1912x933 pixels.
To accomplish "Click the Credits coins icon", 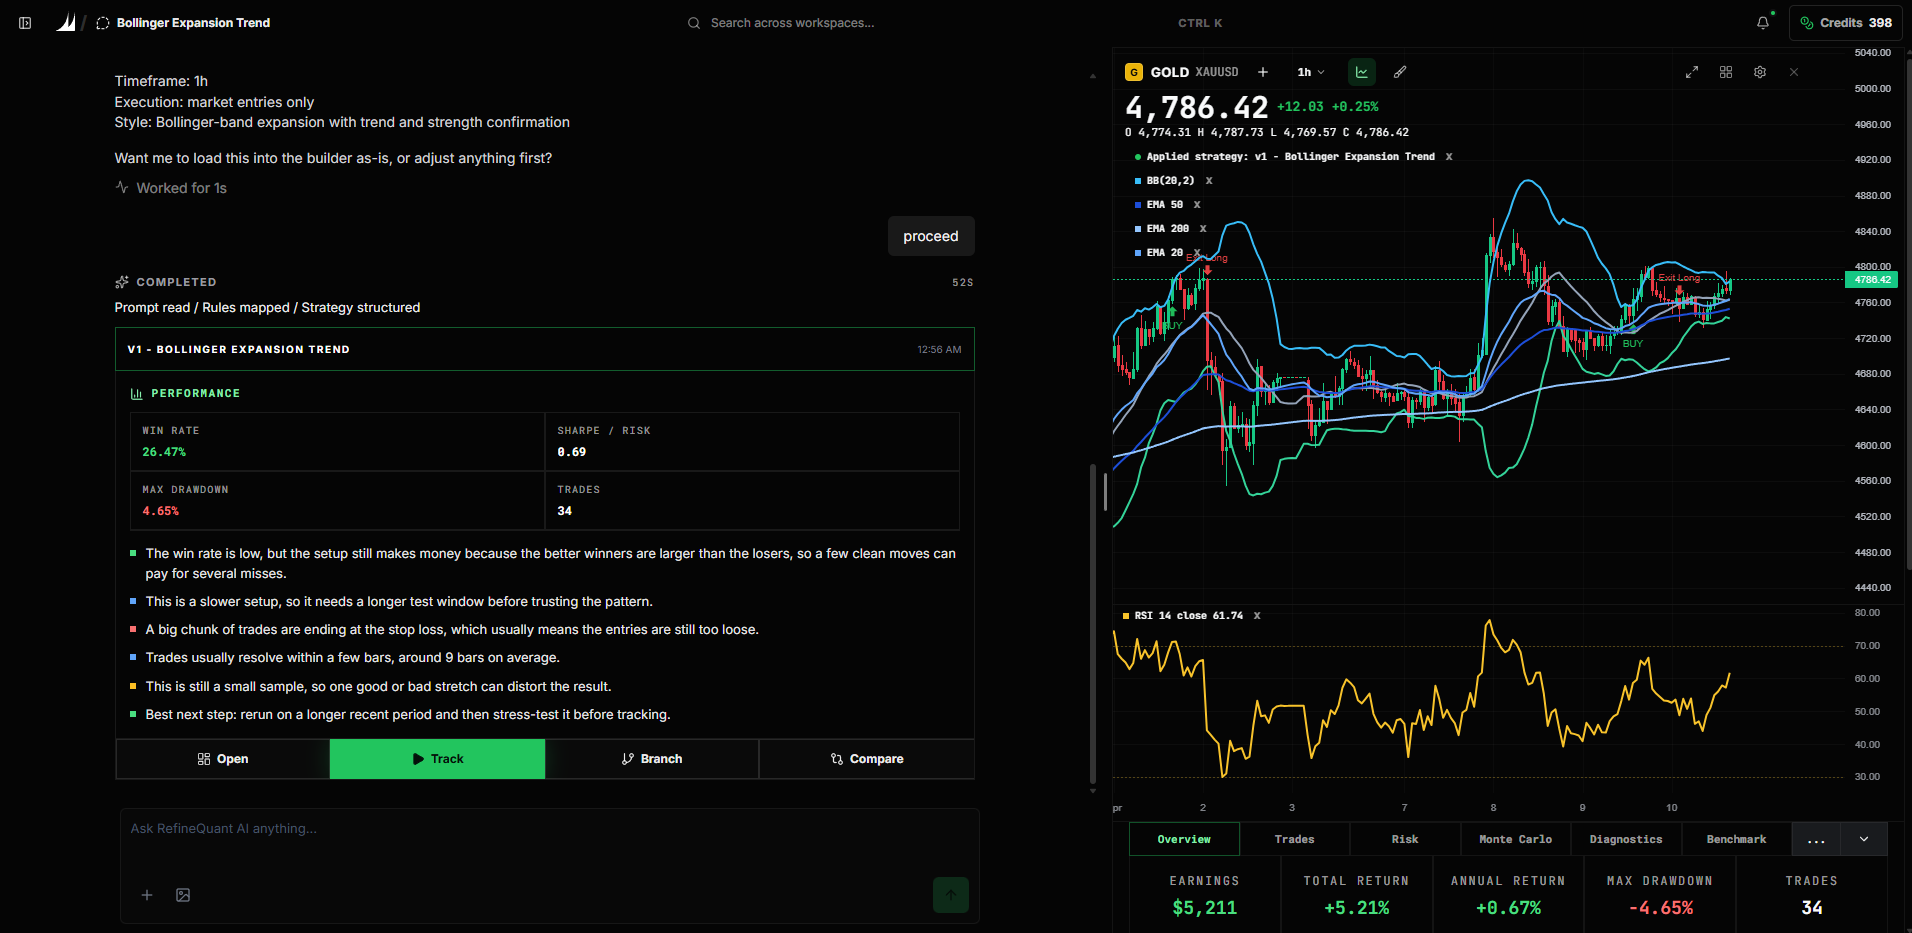I will click(x=1807, y=23).
